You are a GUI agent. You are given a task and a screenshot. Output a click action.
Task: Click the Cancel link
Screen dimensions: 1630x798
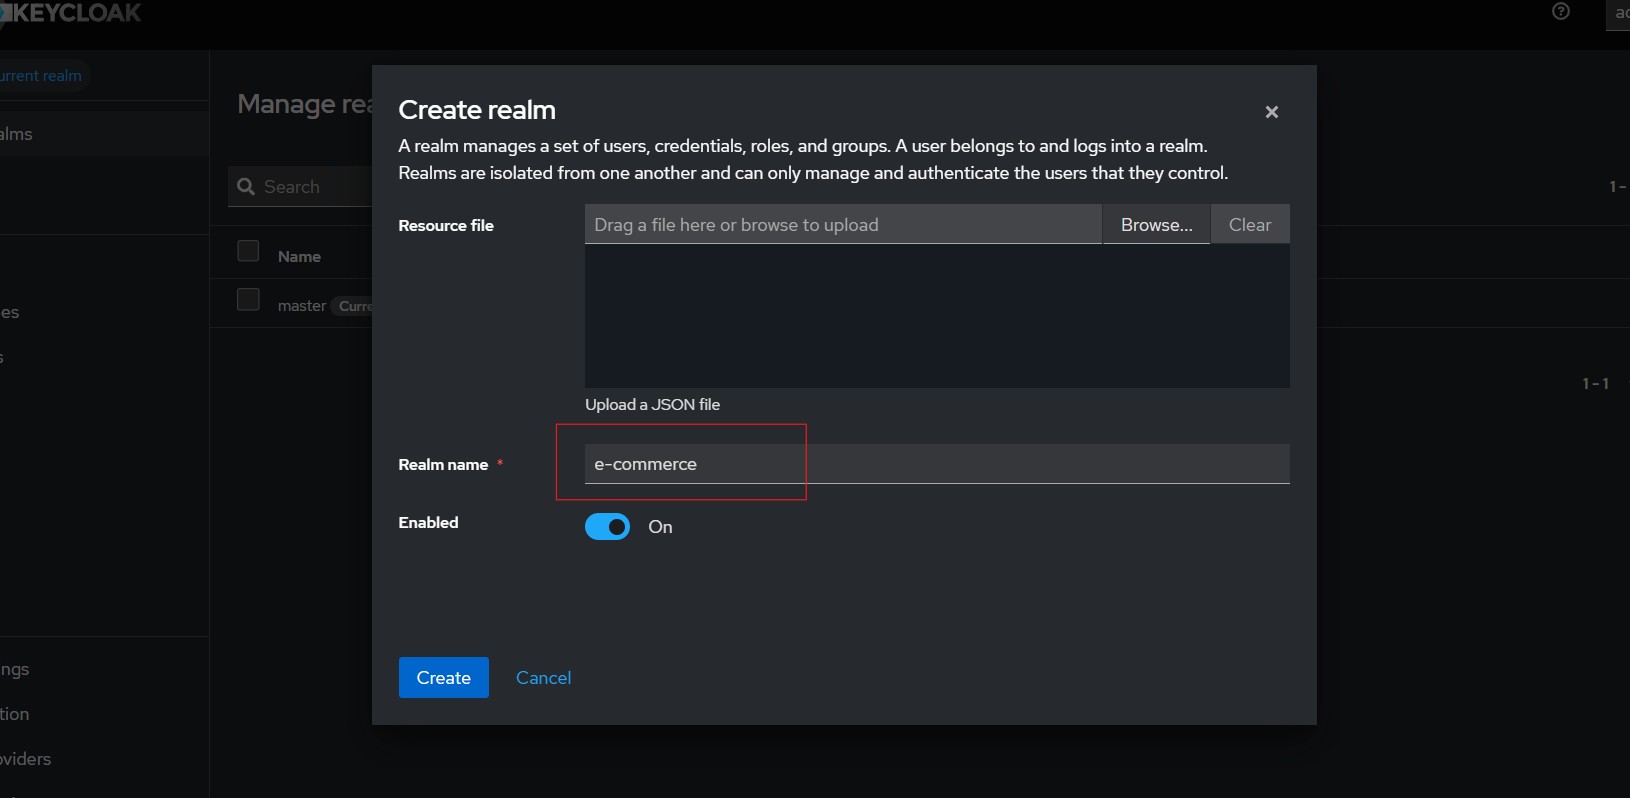[543, 678]
